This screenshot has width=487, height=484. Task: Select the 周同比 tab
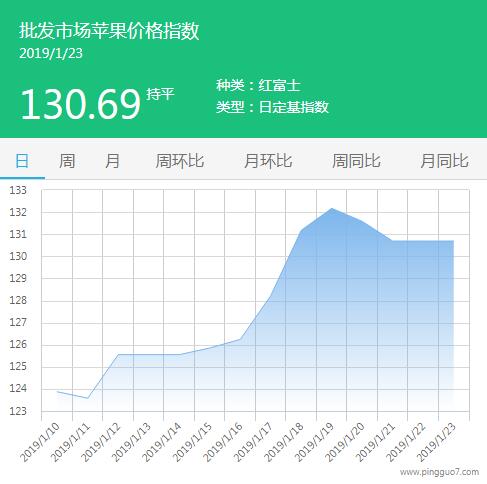(356, 161)
